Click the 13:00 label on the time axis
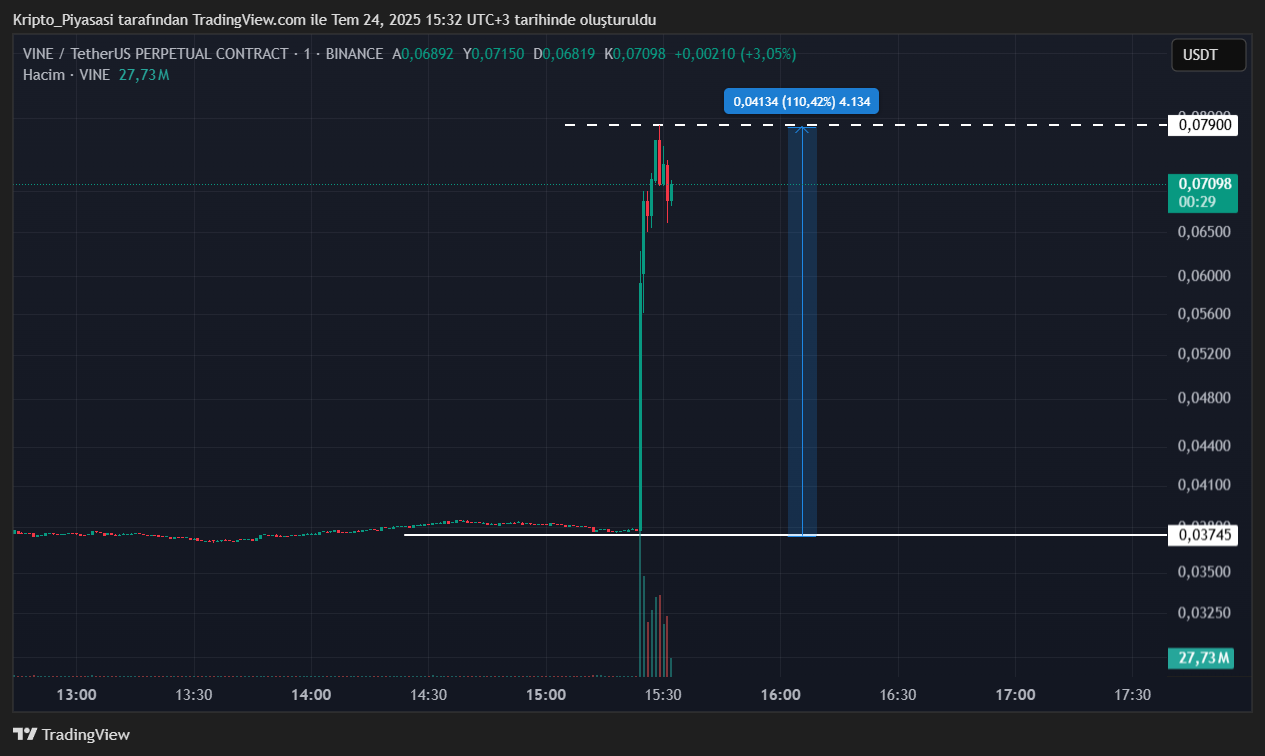 [76, 695]
